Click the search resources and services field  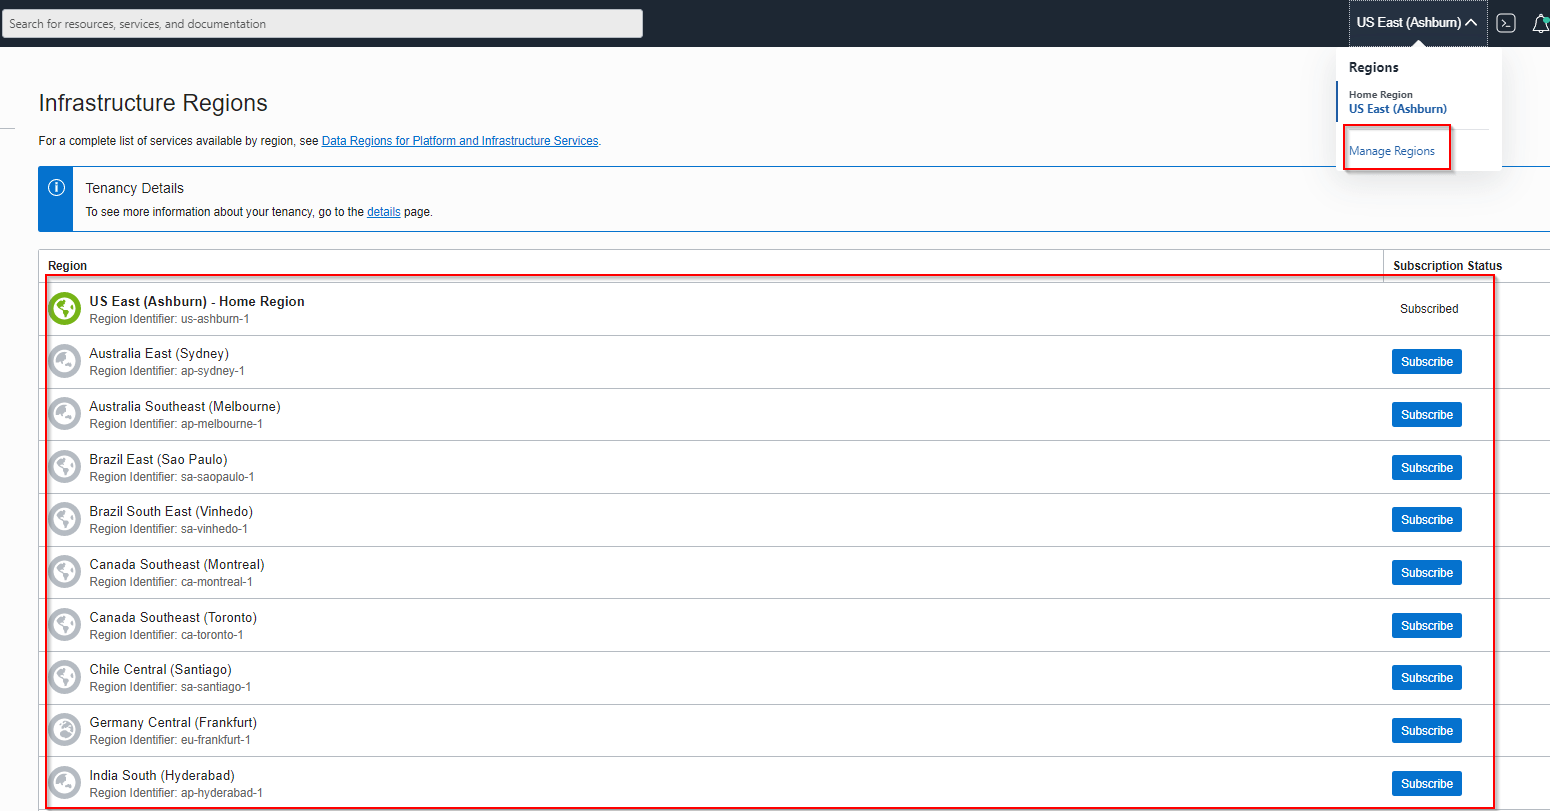(322, 24)
